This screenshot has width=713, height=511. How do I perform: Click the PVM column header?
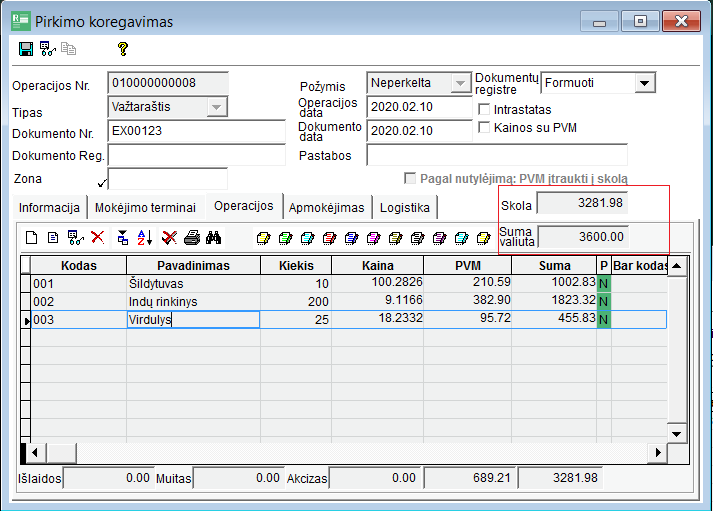[467, 266]
